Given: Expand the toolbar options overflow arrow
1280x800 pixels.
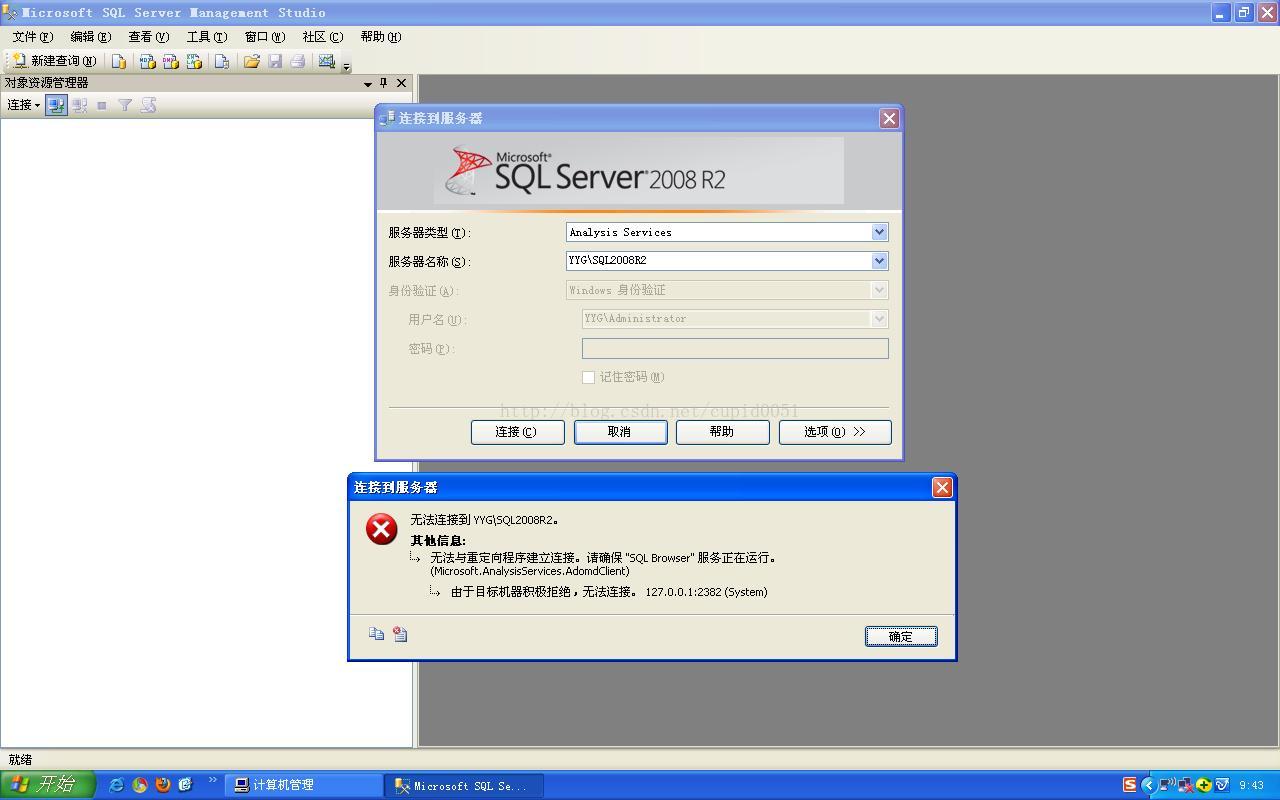Looking at the screenshot, I should 347,67.
